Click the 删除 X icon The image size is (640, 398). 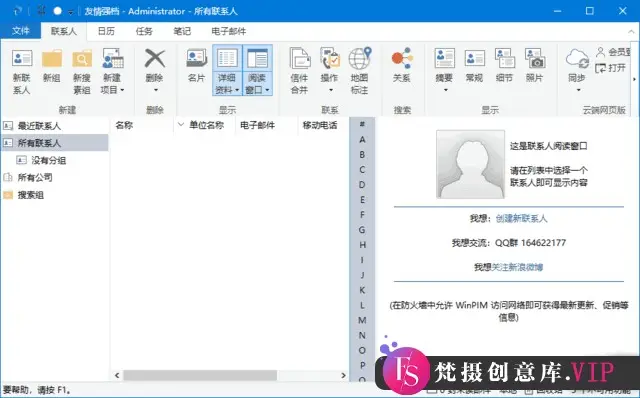pos(155,59)
